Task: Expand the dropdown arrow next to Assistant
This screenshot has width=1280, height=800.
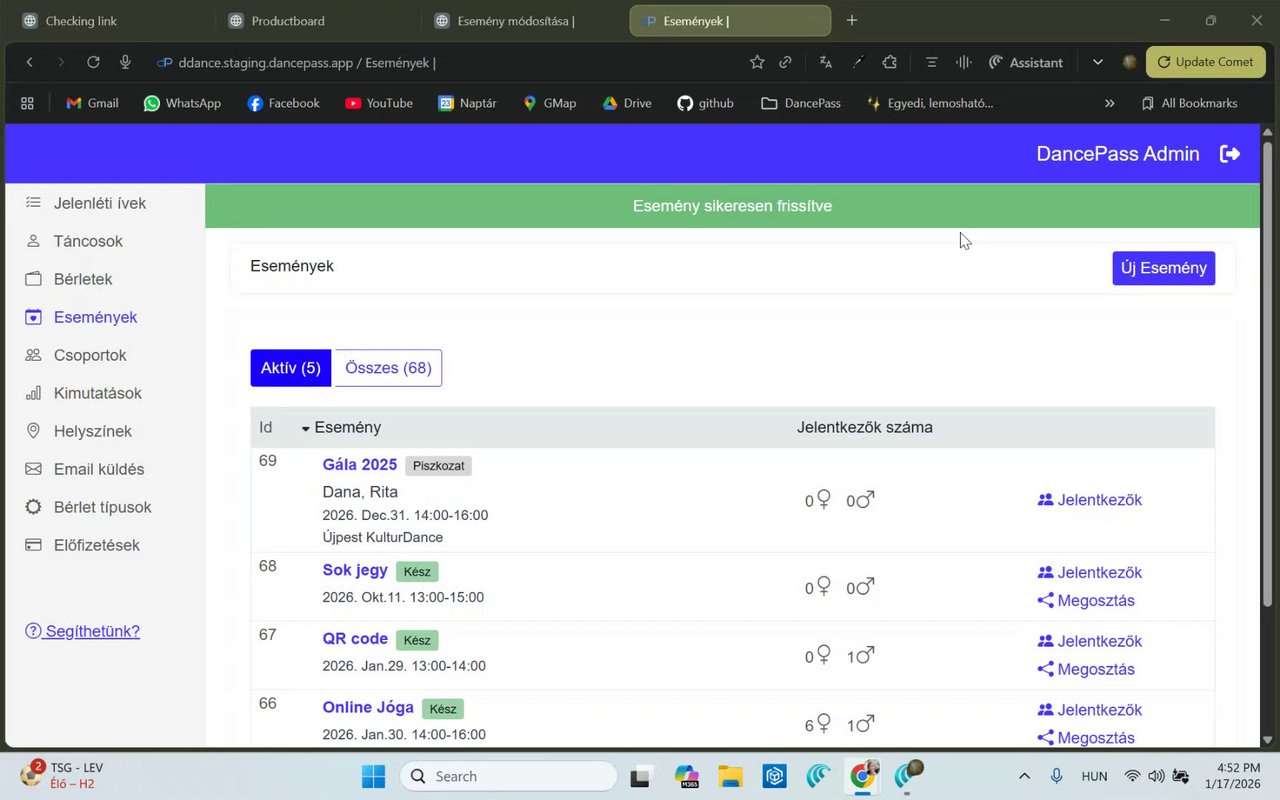Action: pyautogui.click(x=1097, y=62)
